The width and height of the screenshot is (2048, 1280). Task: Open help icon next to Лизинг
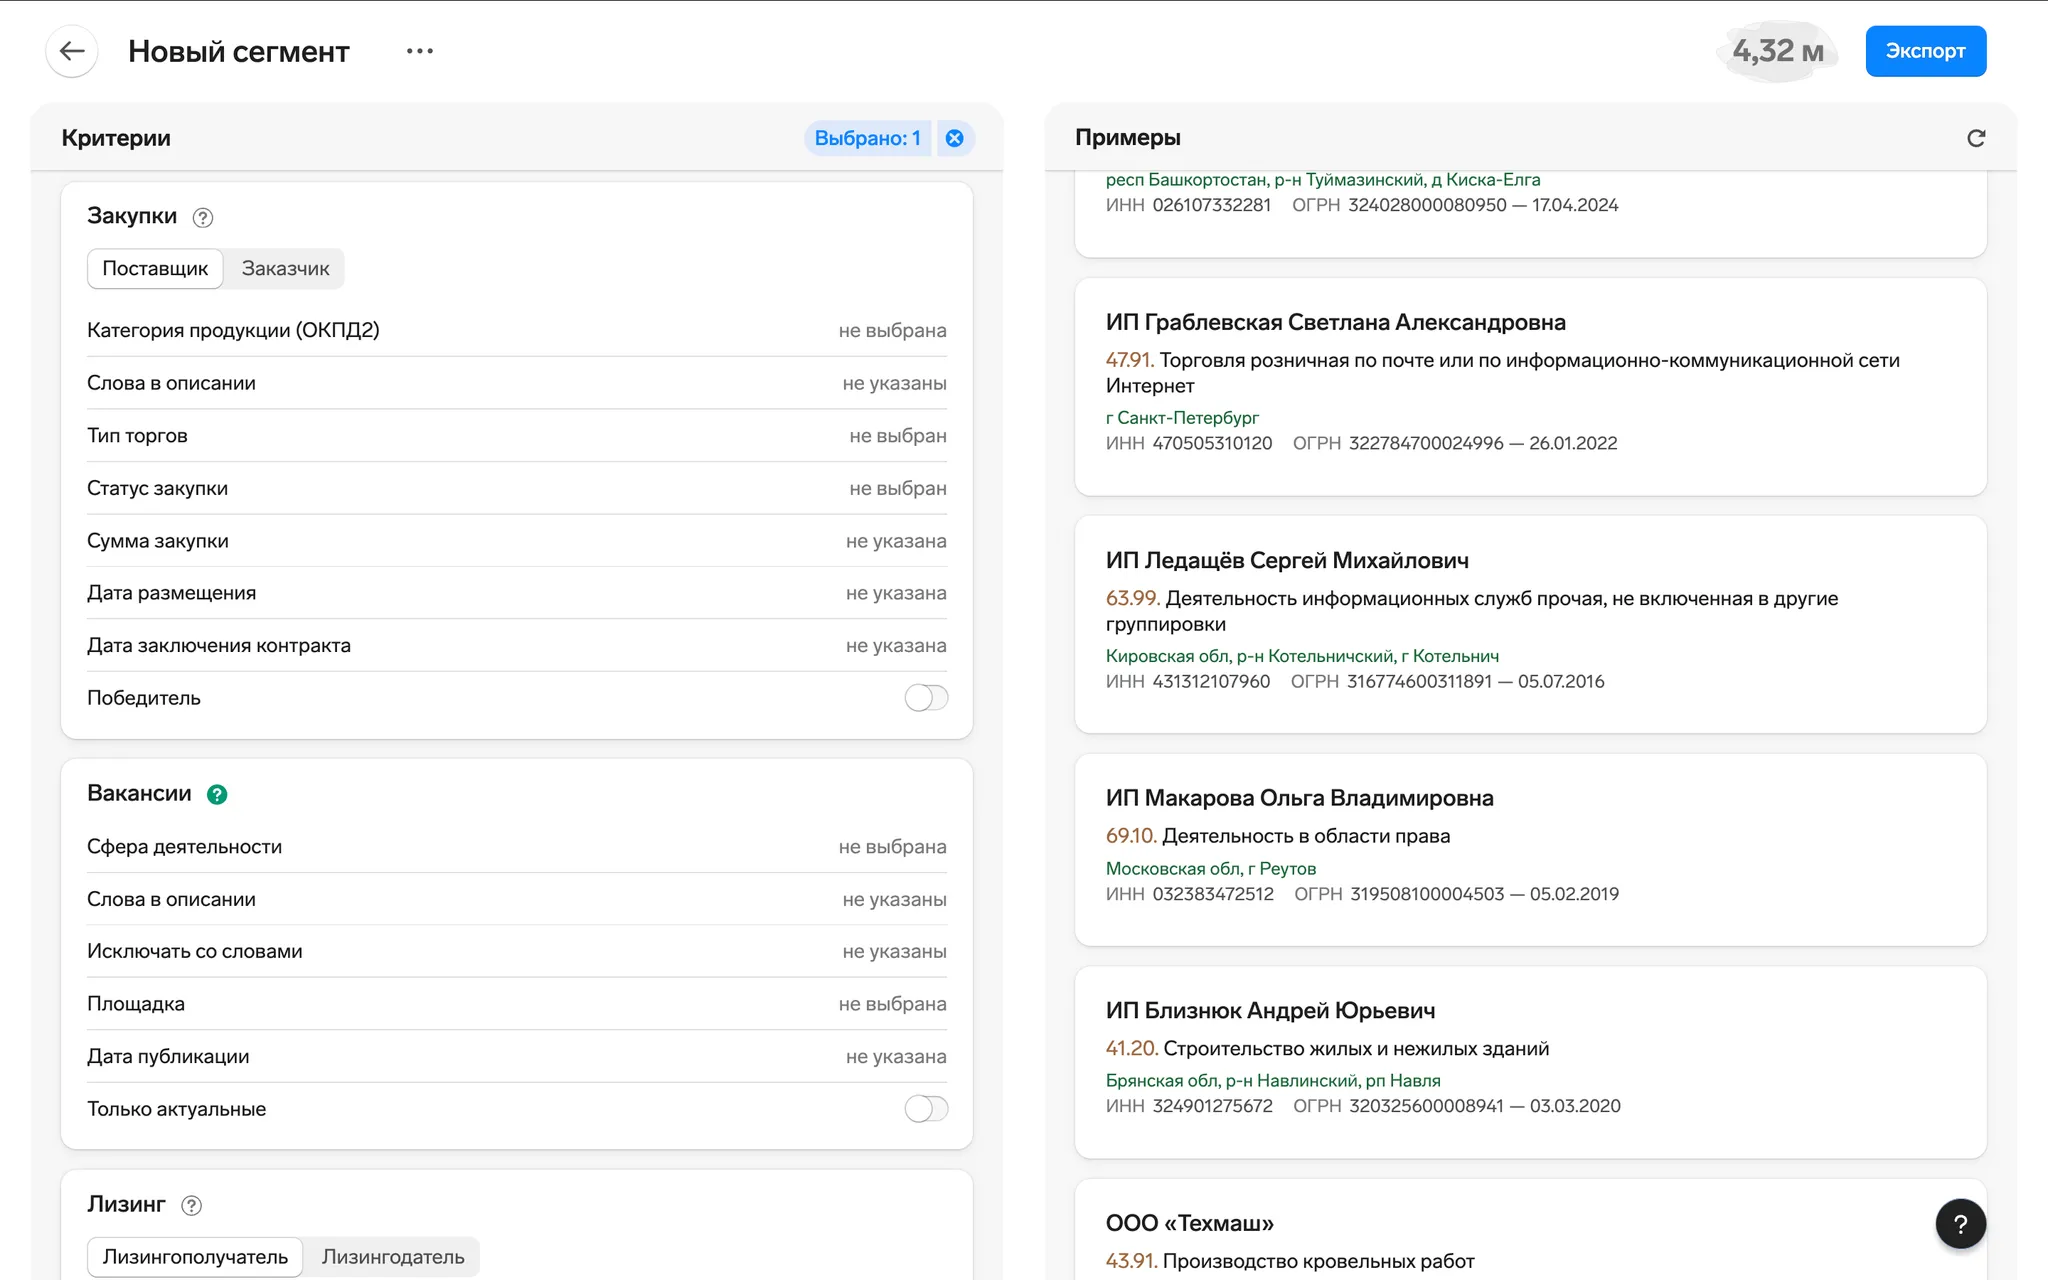pyautogui.click(x=192, y=1205)
